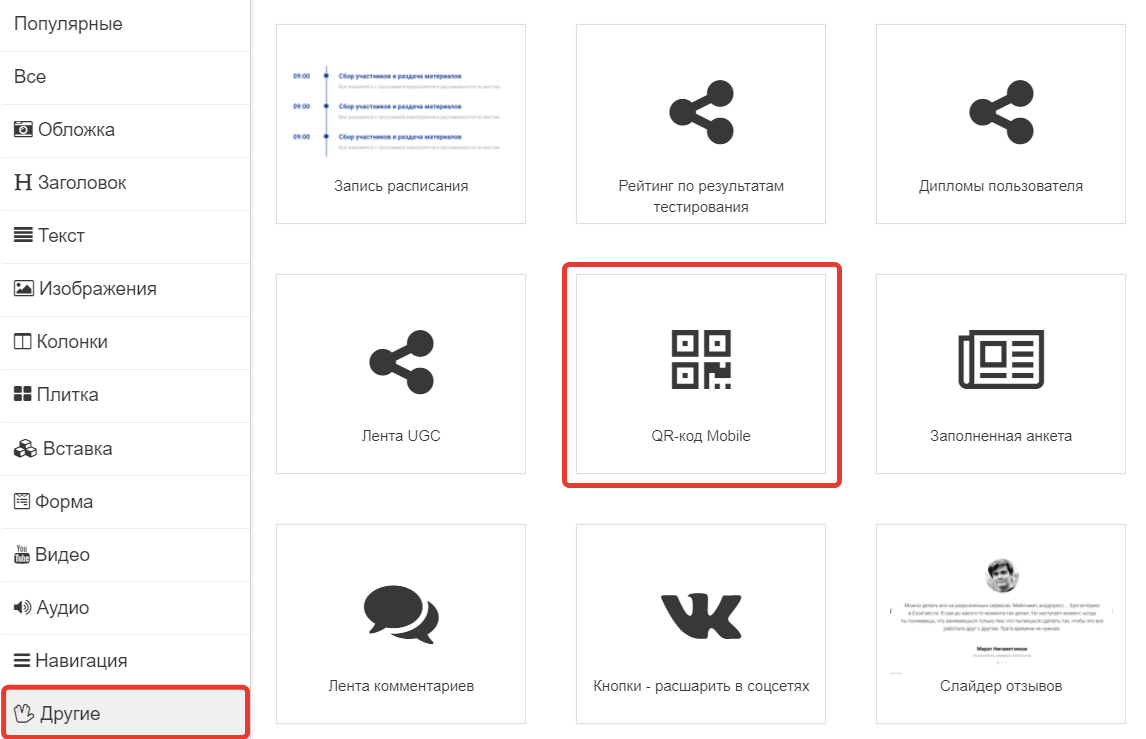Click share icon on Рейтинг по результатам тестирования
The width and height of the screenshot is (1146, 739).
(701, 112)
